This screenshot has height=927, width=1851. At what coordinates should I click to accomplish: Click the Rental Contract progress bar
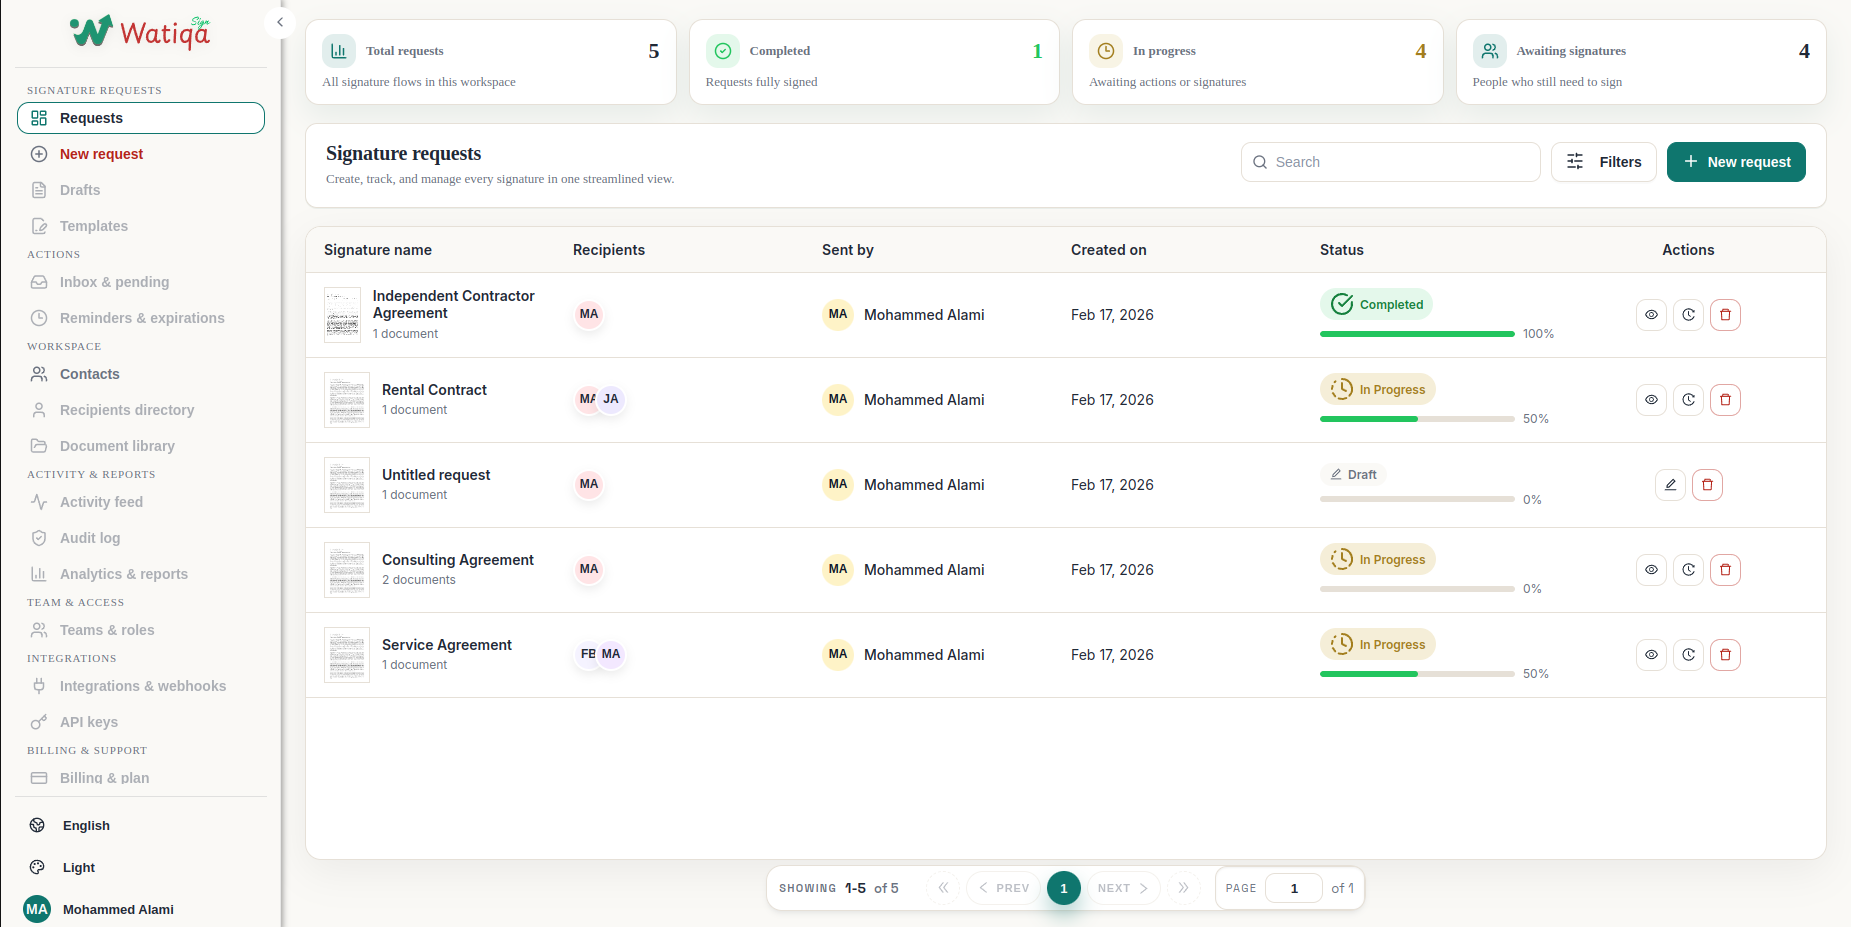1416,419
